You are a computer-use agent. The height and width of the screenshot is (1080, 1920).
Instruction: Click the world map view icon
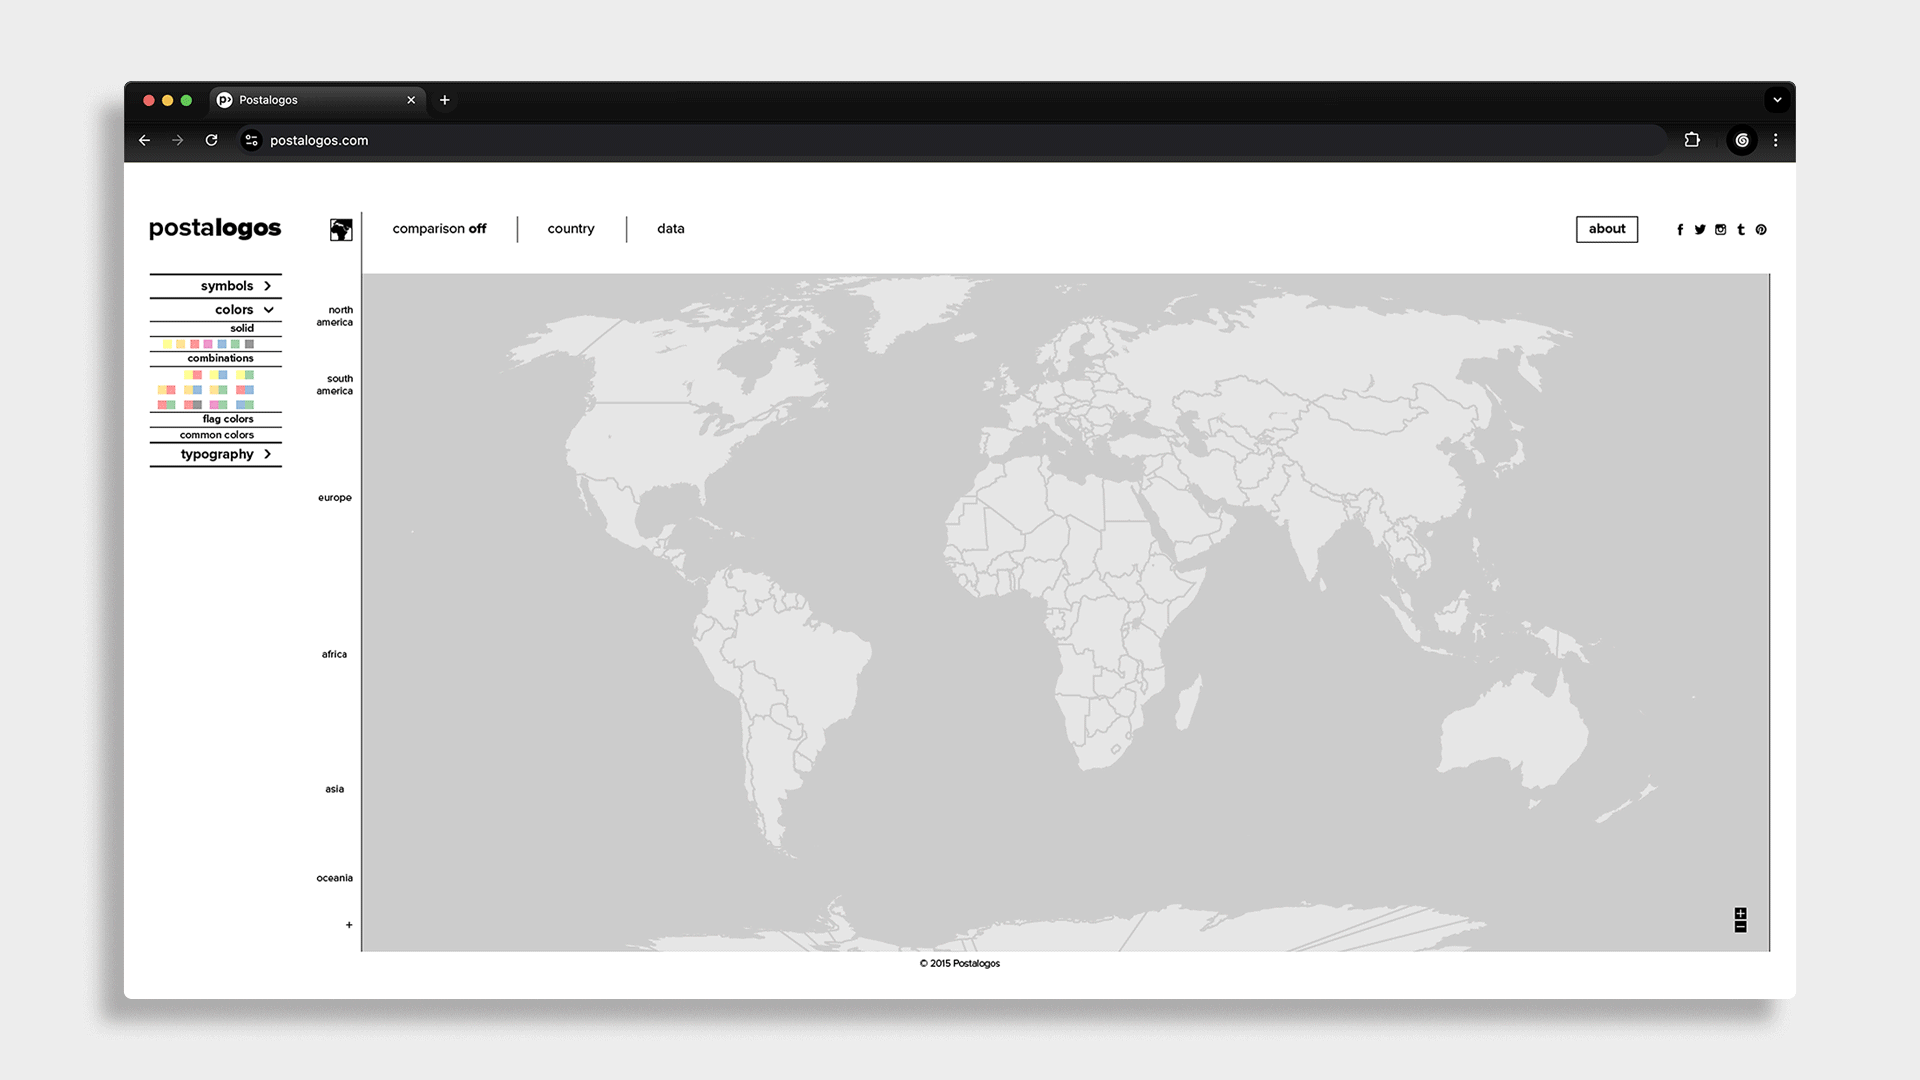coord(341,230)
